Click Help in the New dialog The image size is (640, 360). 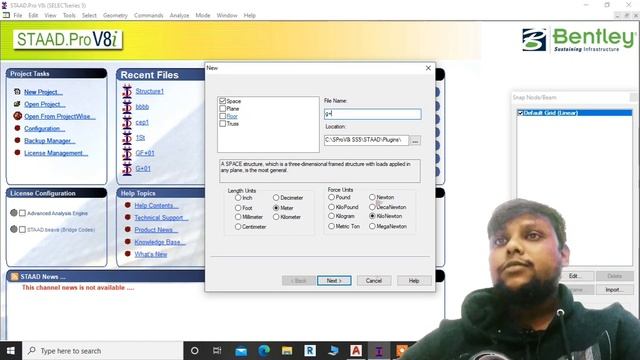414,280
